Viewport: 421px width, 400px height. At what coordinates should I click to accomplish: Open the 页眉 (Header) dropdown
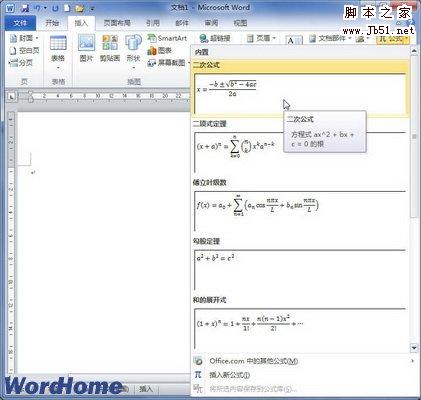click(x=262, y=38)
